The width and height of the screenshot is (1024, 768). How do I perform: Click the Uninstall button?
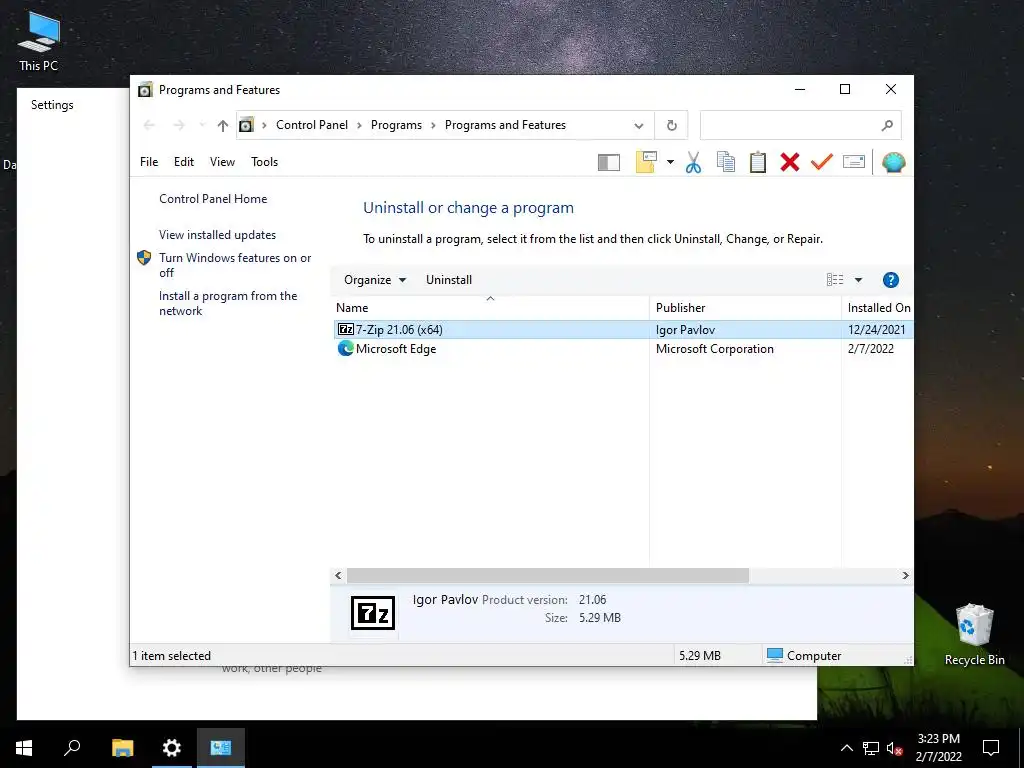pyautogui.click(x=449, y=280)
